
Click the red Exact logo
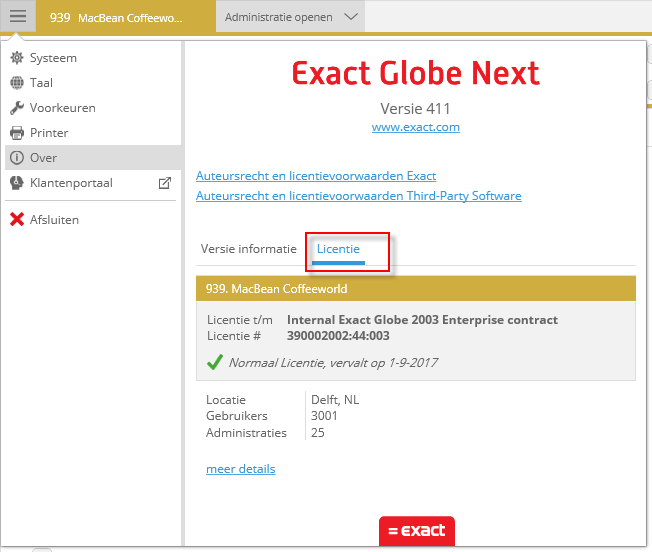[417, 531]
